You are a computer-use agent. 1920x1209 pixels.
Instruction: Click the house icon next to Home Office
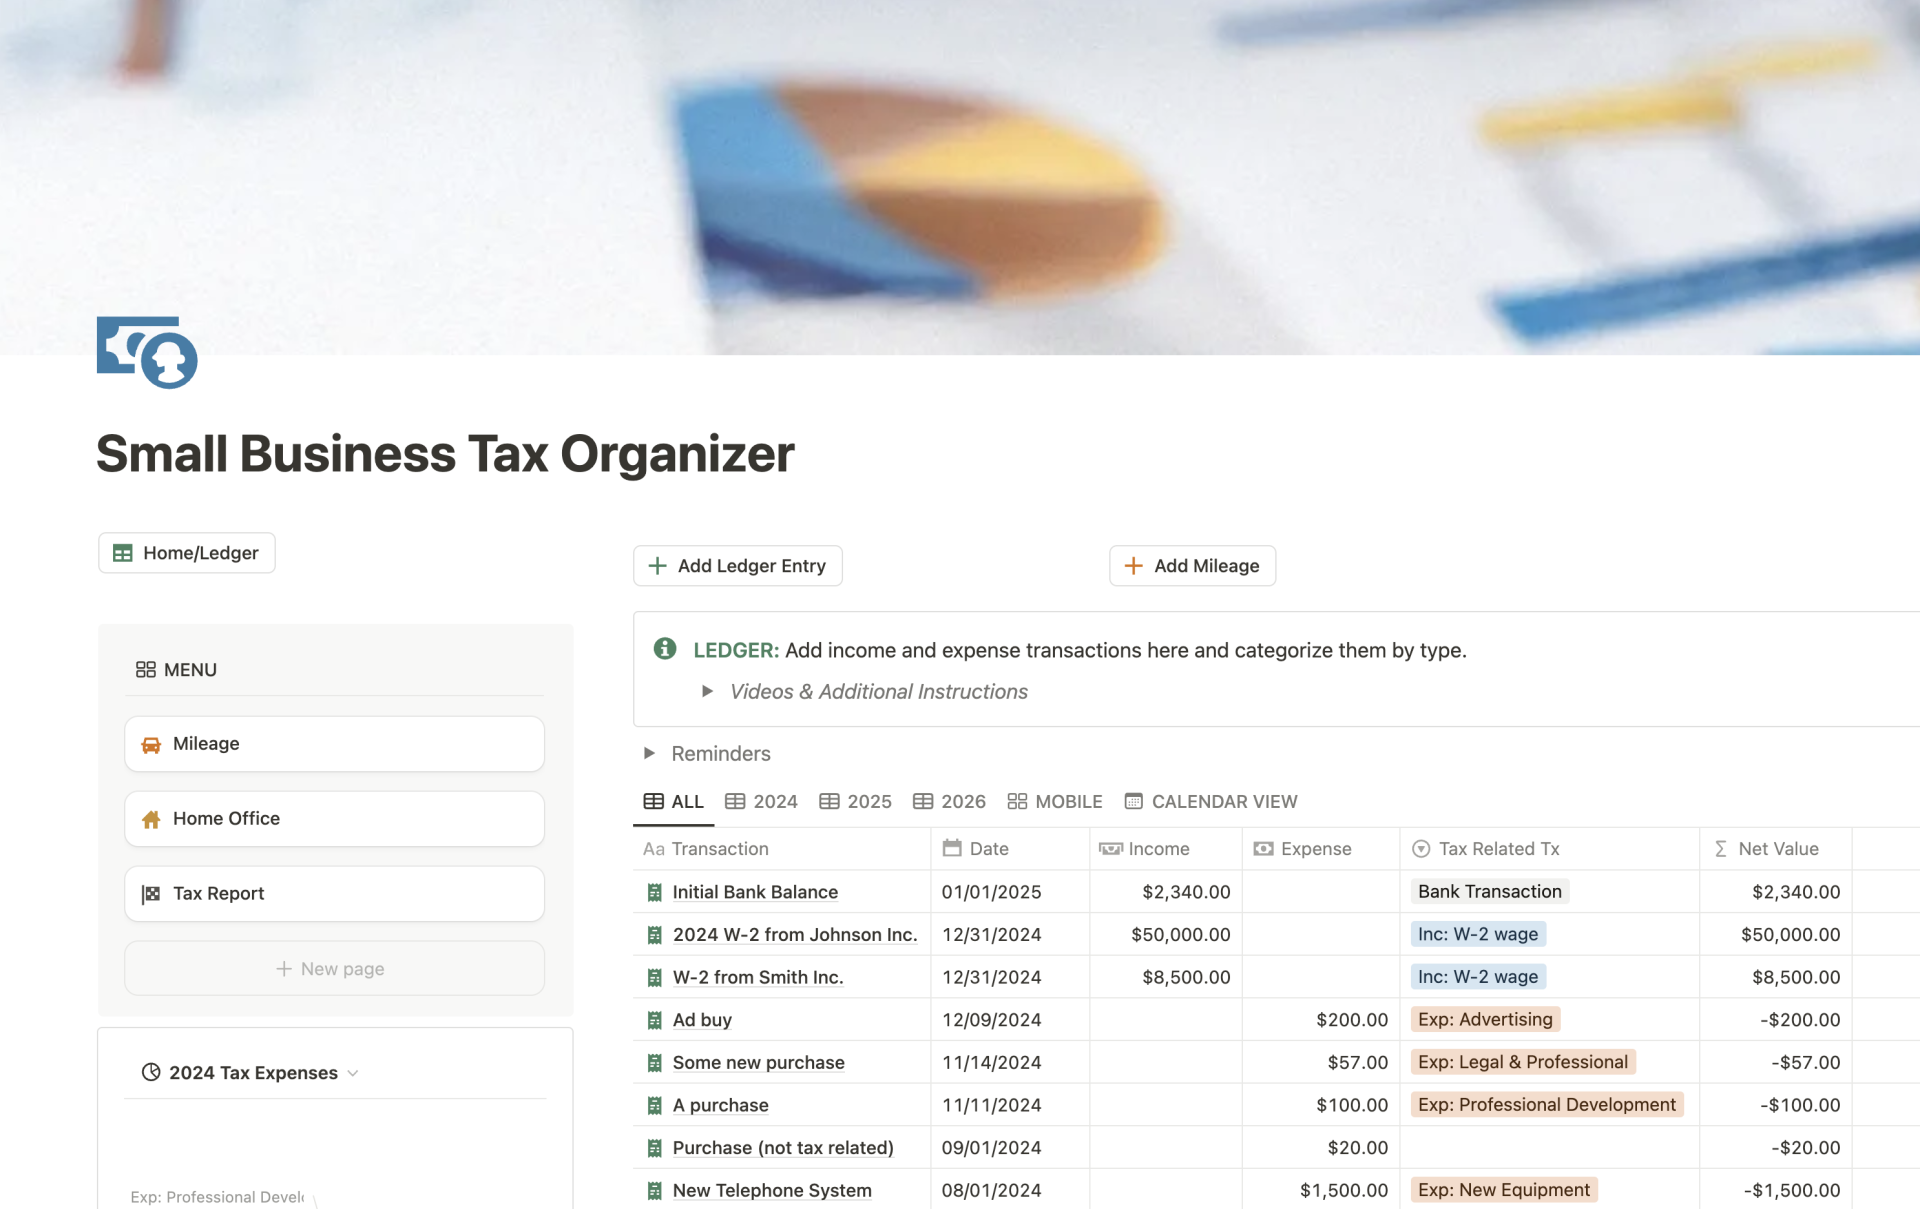151,819
